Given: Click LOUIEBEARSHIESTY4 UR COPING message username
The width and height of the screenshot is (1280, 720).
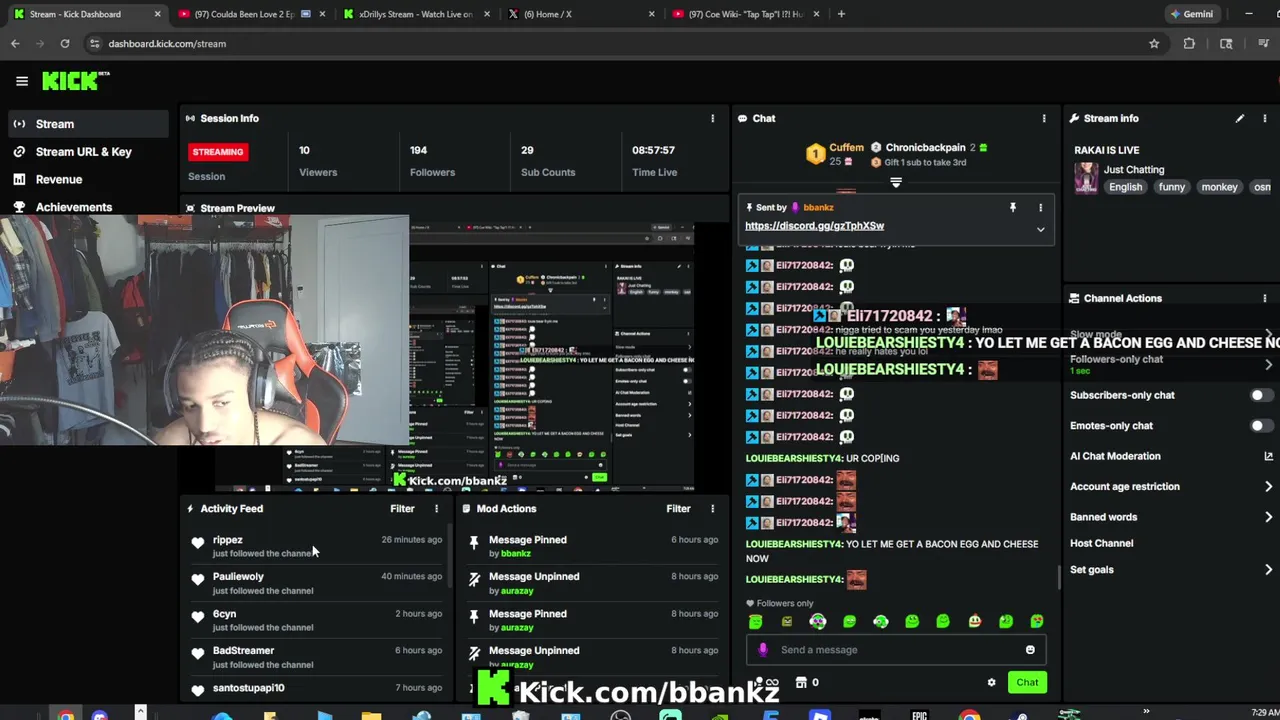Looking at the screenshot, I should (x=794, y=458).
